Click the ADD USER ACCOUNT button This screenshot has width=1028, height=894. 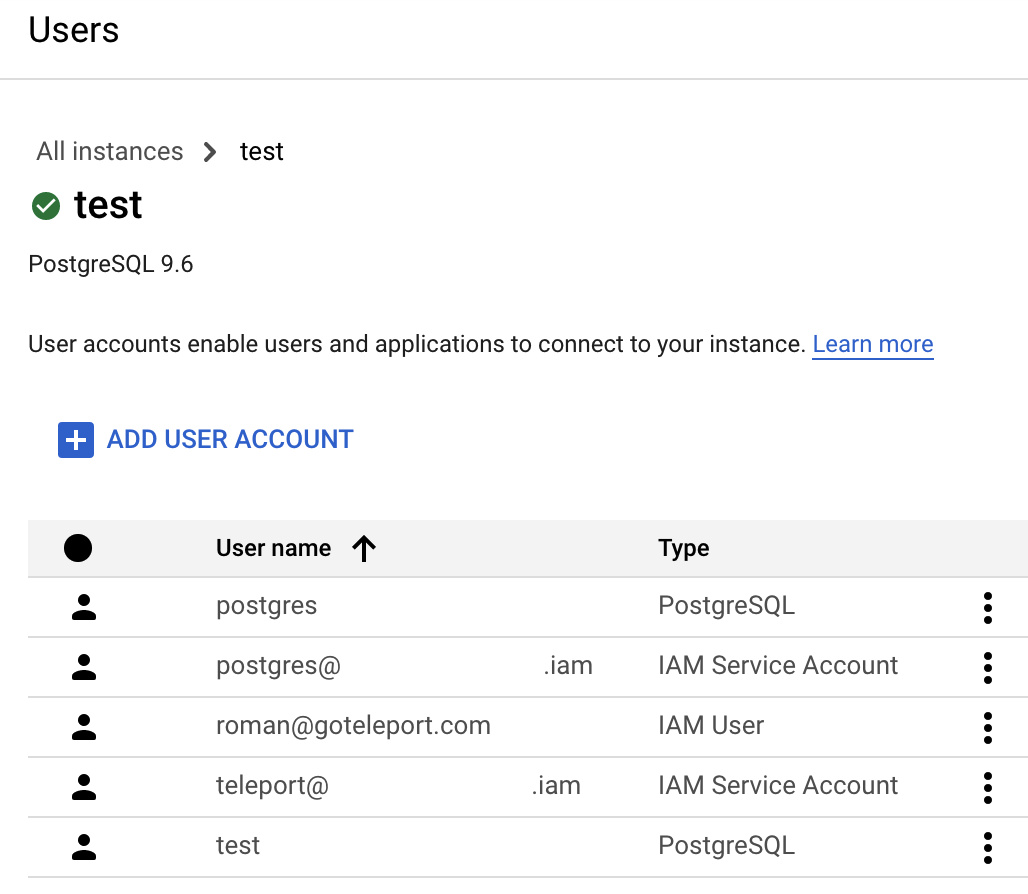pyautogui.click(x=229, y=439)
